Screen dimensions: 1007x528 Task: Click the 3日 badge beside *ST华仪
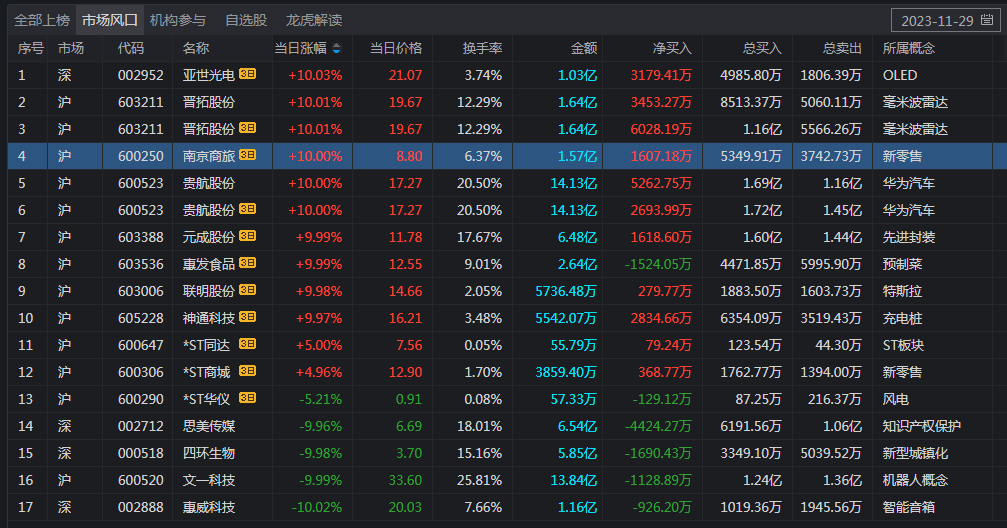248,399
